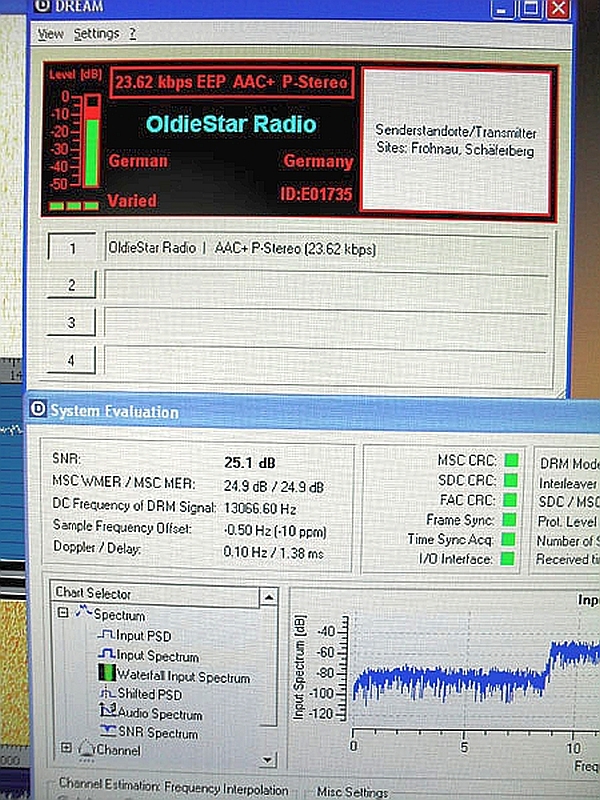Viewport: 600px width, 800px height.
Task: Click the Sample Frequency Offset value -0.50 Hz
Action: [x=275, y=531]
